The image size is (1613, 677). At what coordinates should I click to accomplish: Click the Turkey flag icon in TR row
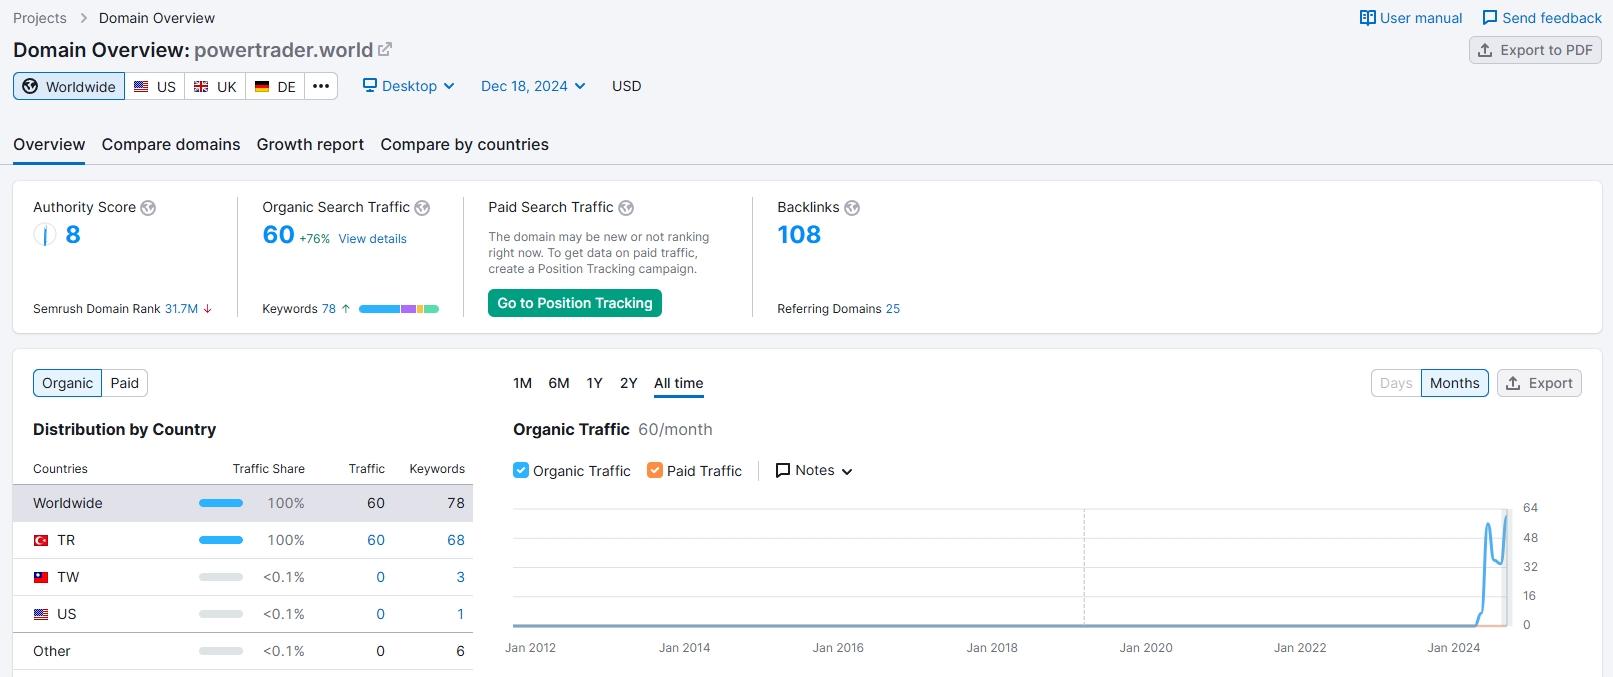click(41, 540)
